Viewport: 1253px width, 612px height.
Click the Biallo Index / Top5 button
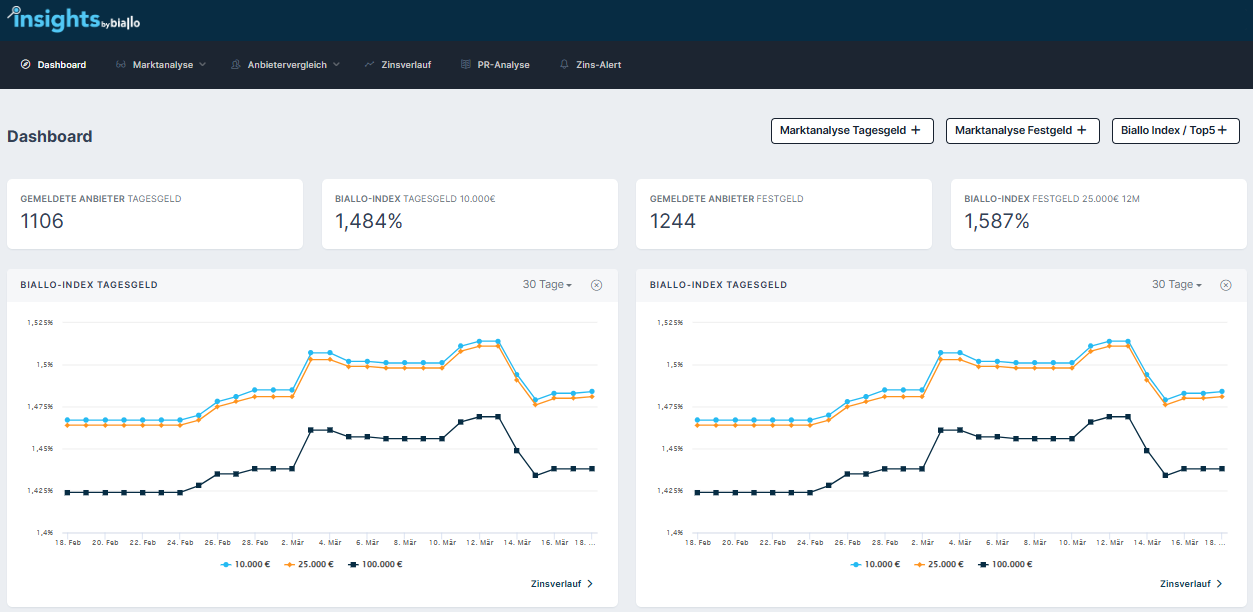[x=1175, y=131]
